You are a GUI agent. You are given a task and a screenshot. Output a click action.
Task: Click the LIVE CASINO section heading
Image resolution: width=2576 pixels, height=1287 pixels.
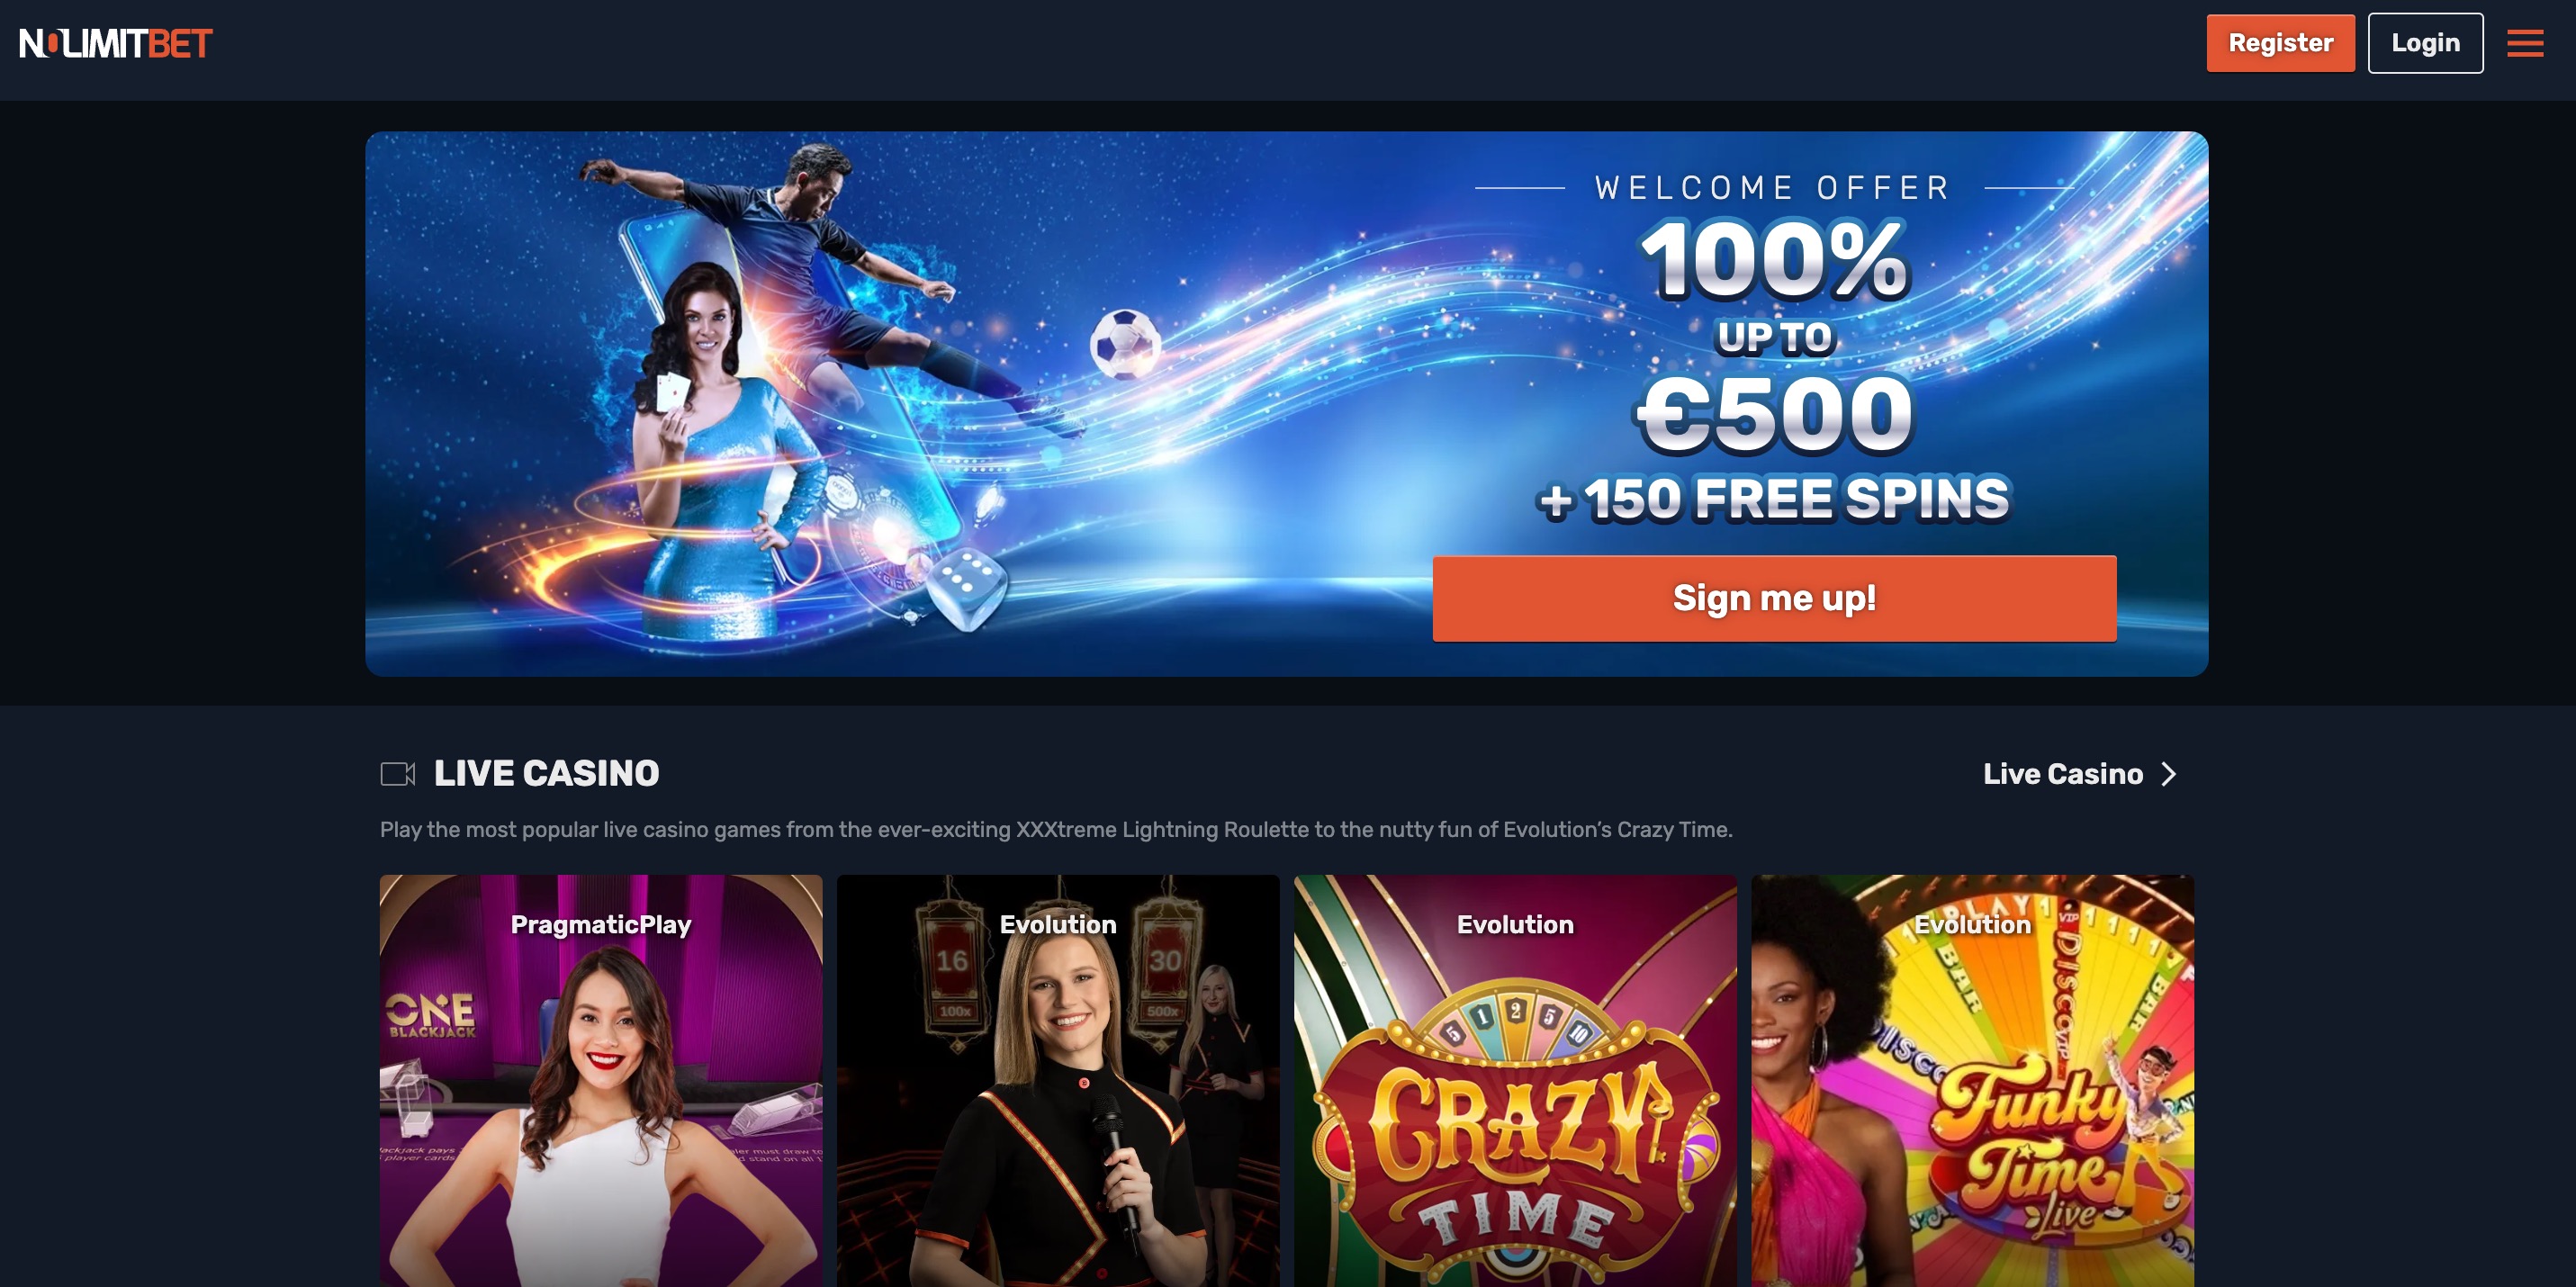(546, 773)
